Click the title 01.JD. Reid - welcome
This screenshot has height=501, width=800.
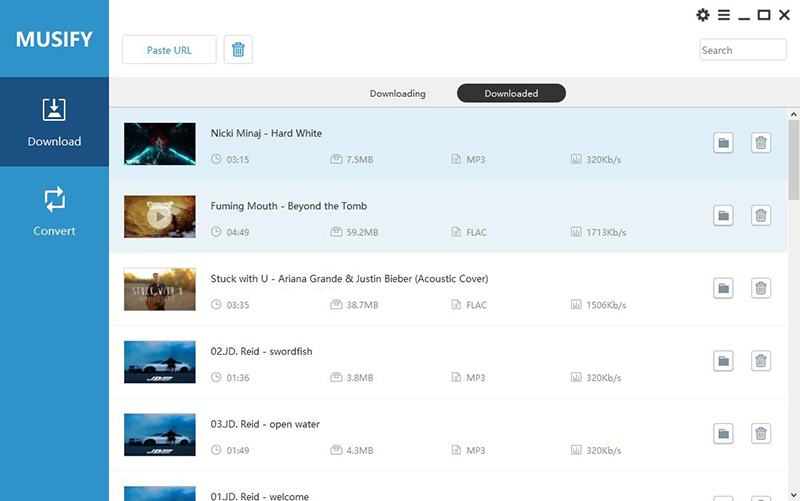pyautogui.click(x=260, y=496)
